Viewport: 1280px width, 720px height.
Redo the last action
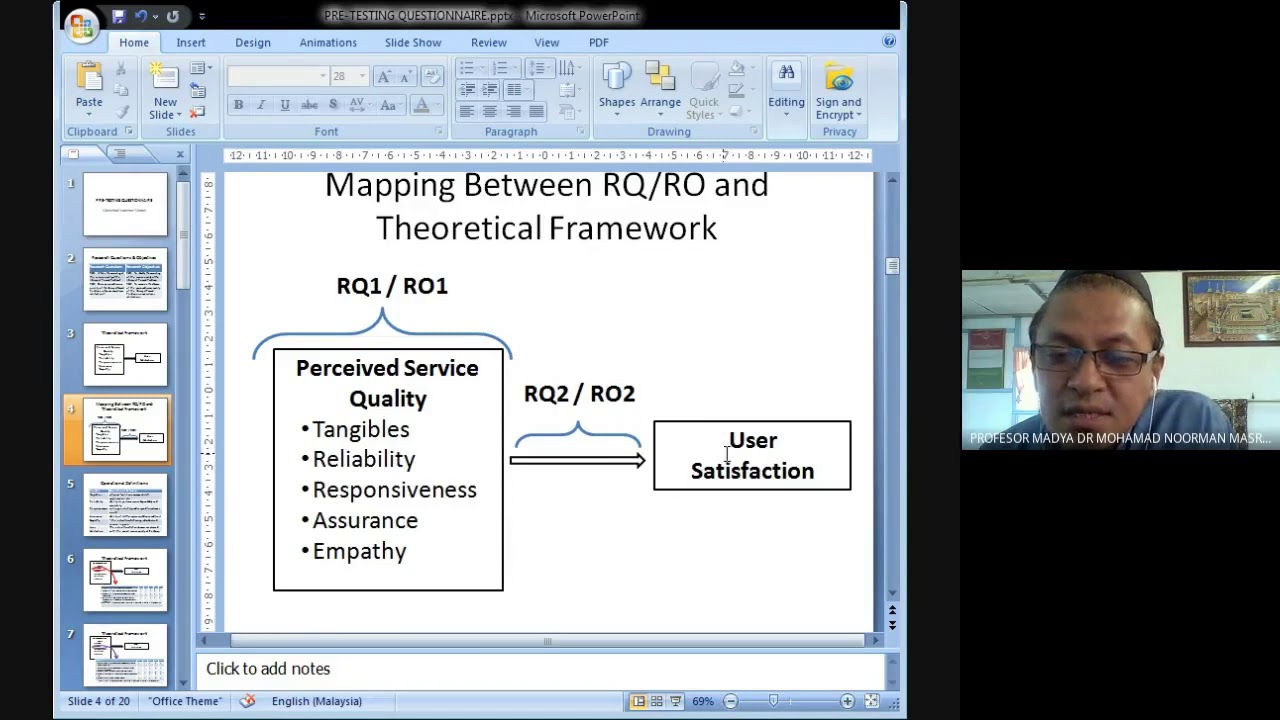tap(173, 16)
